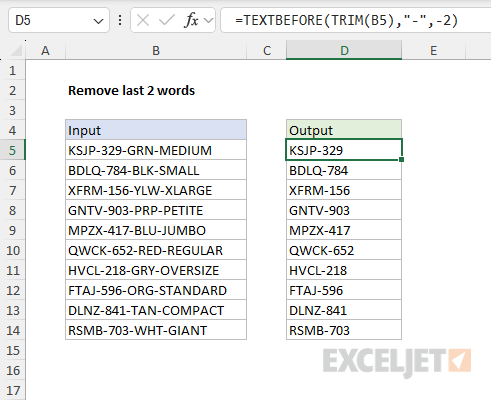This screenshot has height=400, width=491.
Task: Click the select-all triangle at grid corner
Action: [16, 51]
